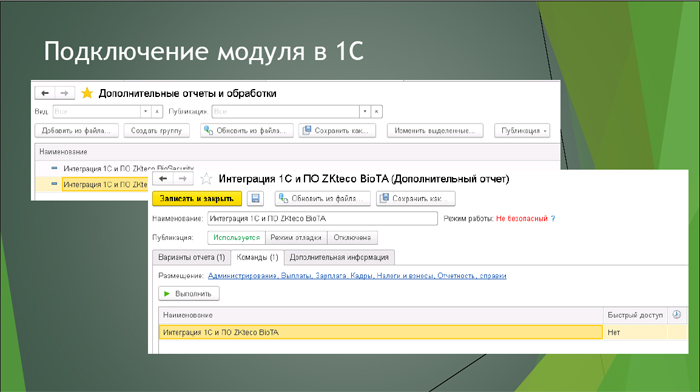The width and height of the screenshot is (700, 392).
Task: Go back in the Дополнительные отчеты и обработки window
Action: pyautogui.click(x=45, y=93)
